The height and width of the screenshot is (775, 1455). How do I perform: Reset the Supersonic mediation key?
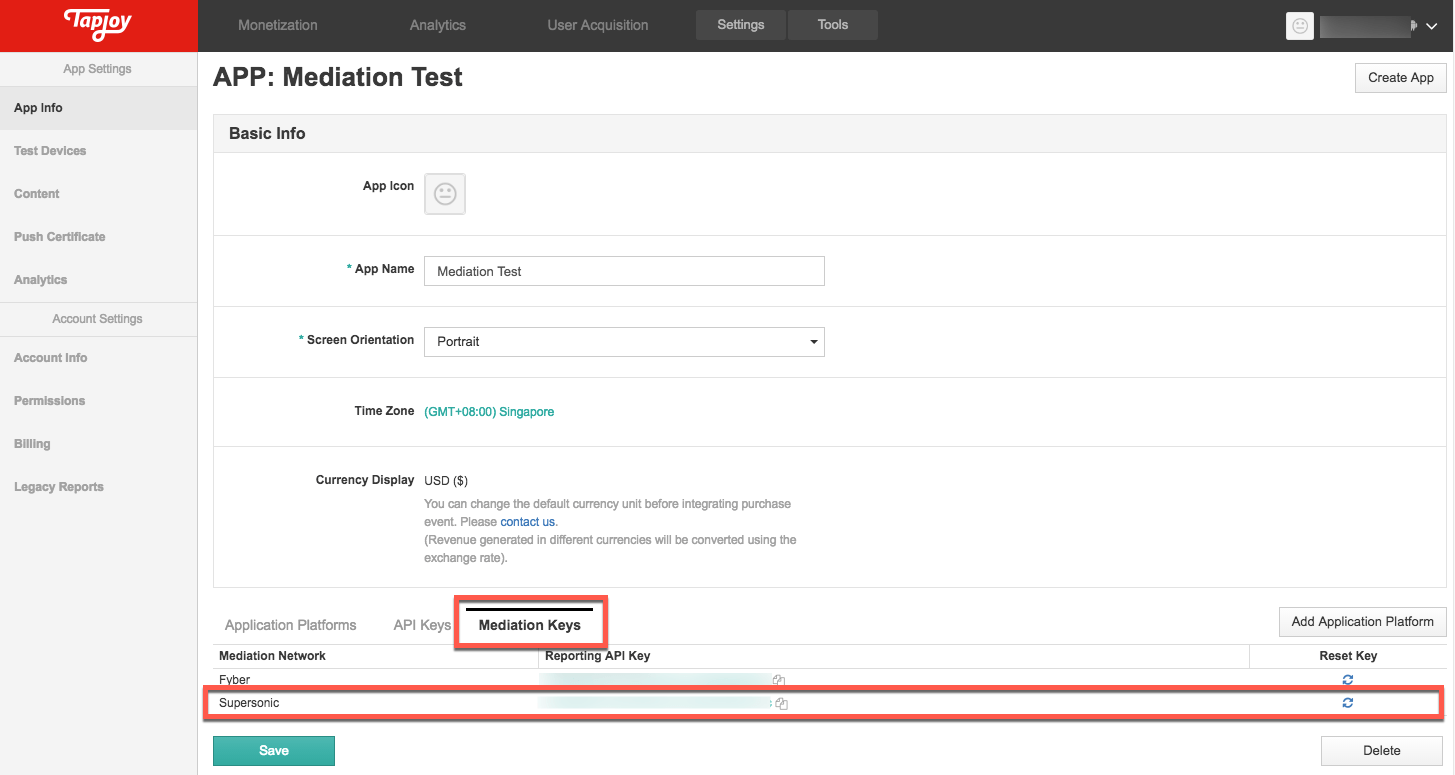tap(1347, 702)
